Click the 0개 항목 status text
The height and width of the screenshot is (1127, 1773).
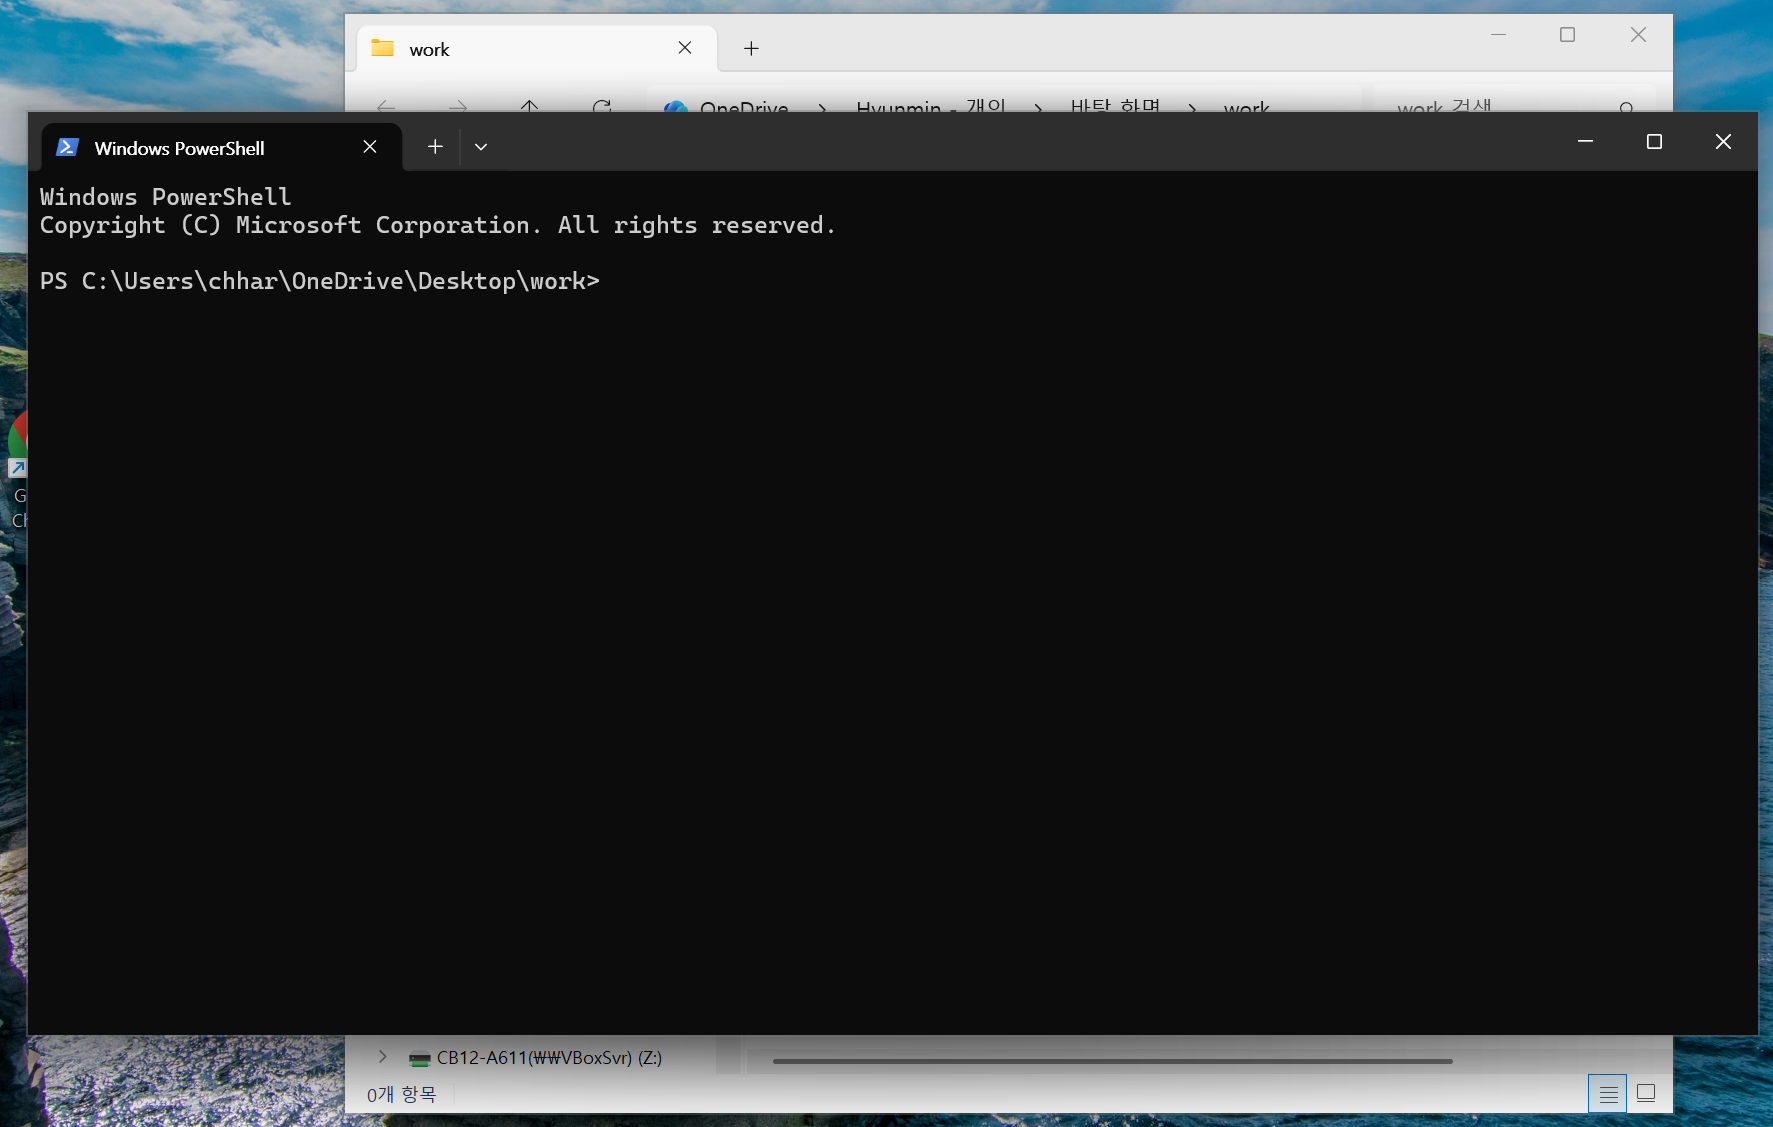(x=401, y=1095)
